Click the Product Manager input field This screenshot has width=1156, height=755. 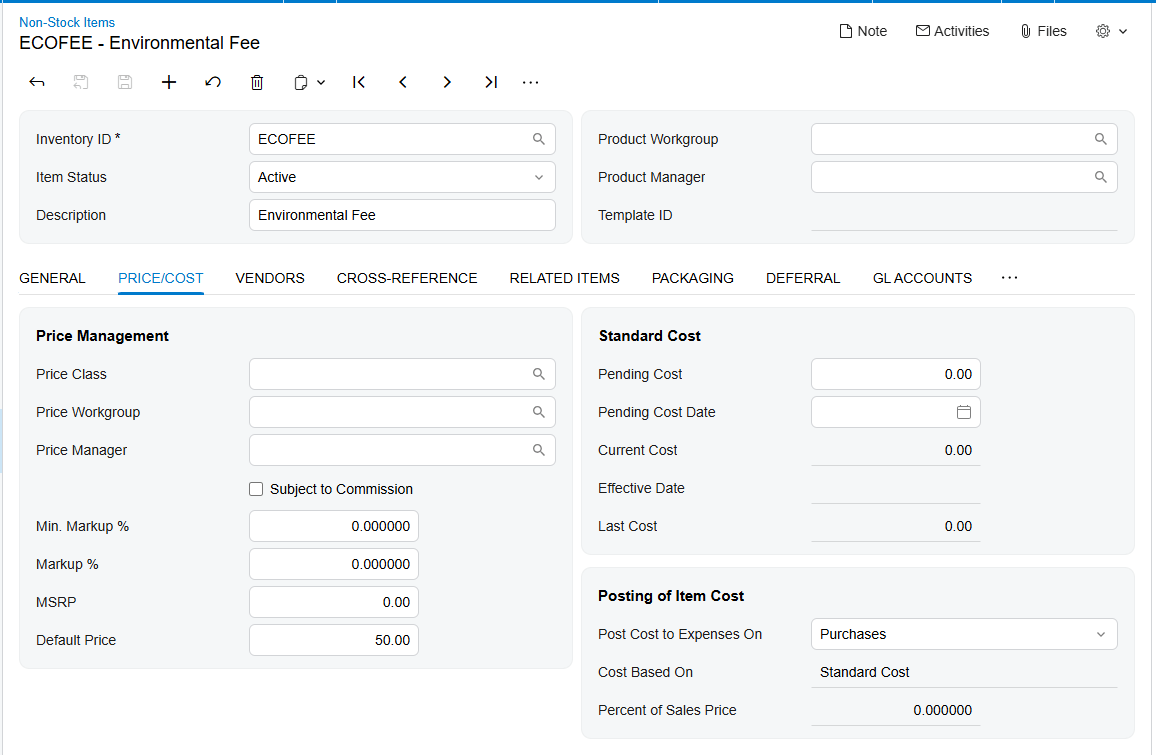coord(964,177)
